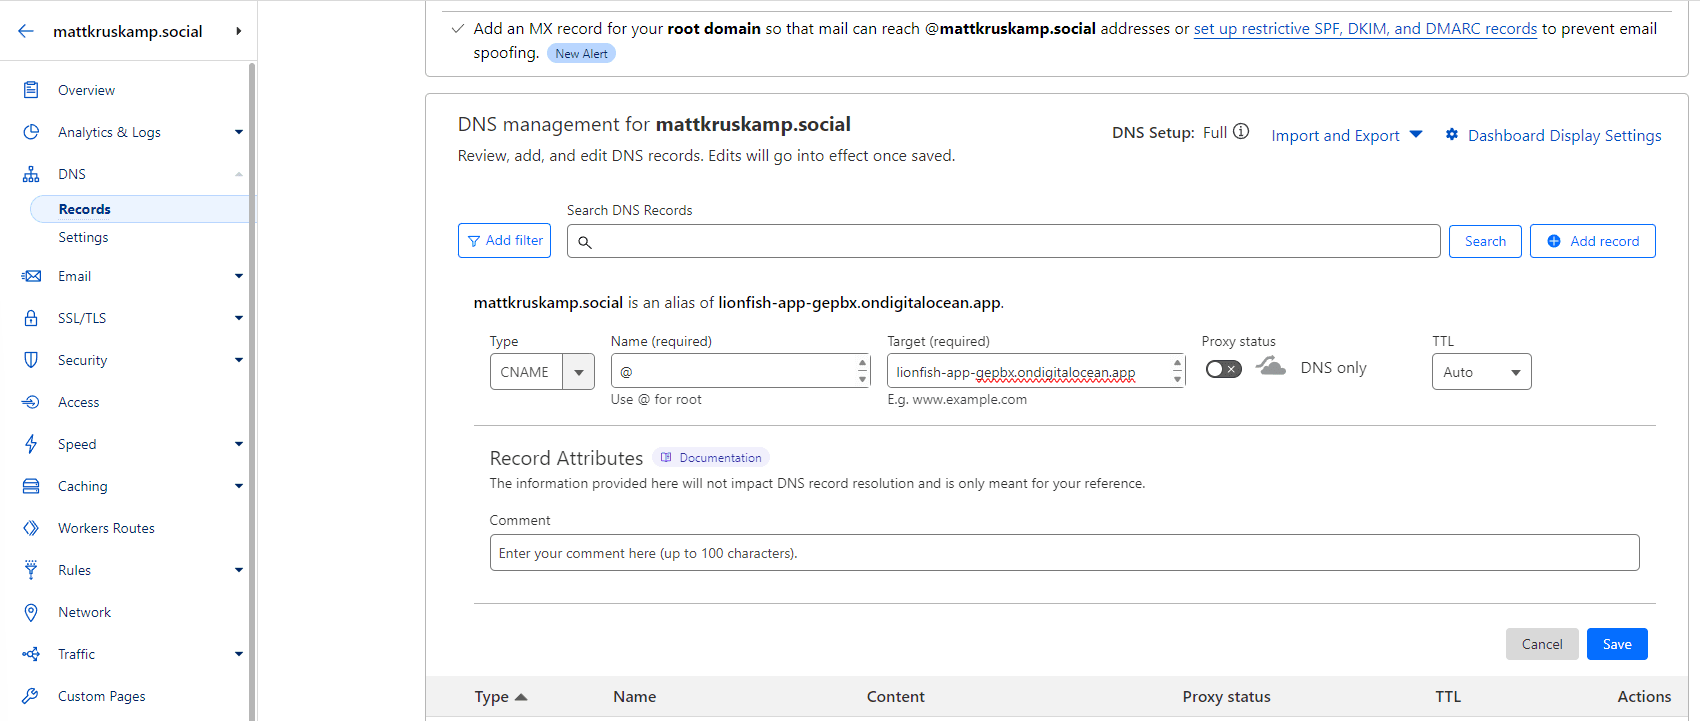Expand the Import and Export menu
This screenshot has height=721, width=1700.
click(1346, 135)
